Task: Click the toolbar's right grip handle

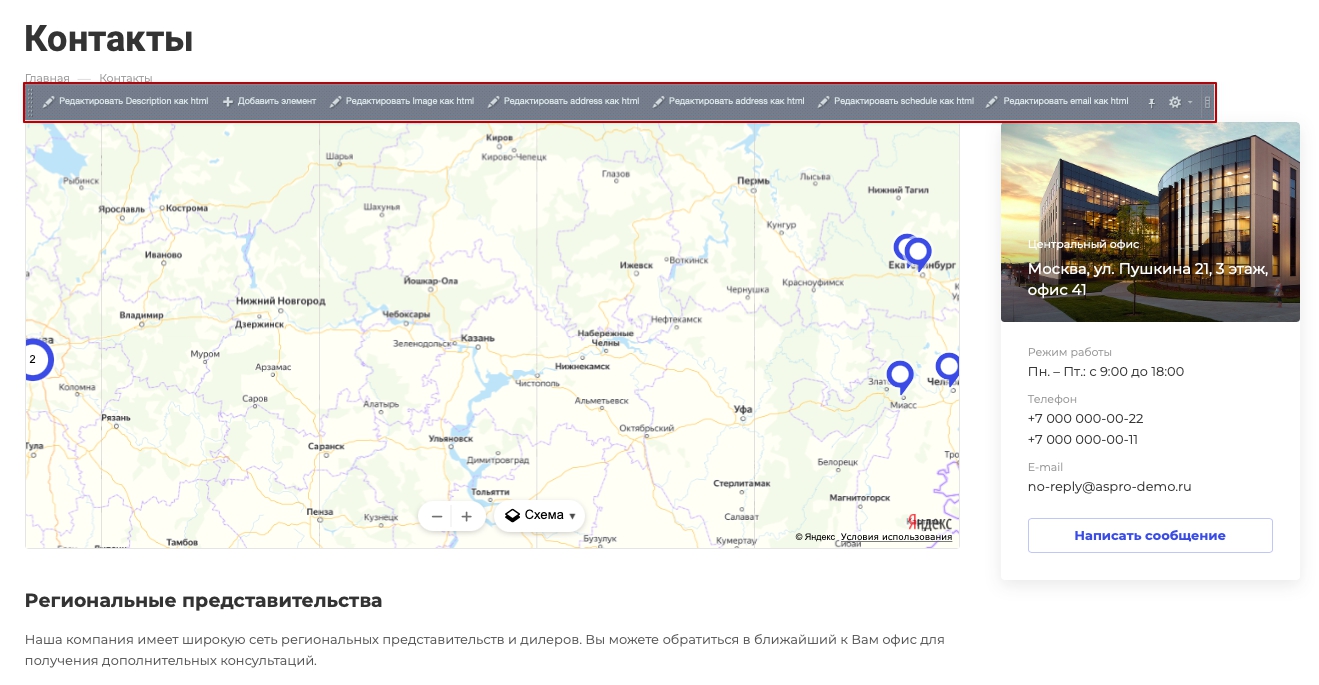Action: click(1207, 102)
